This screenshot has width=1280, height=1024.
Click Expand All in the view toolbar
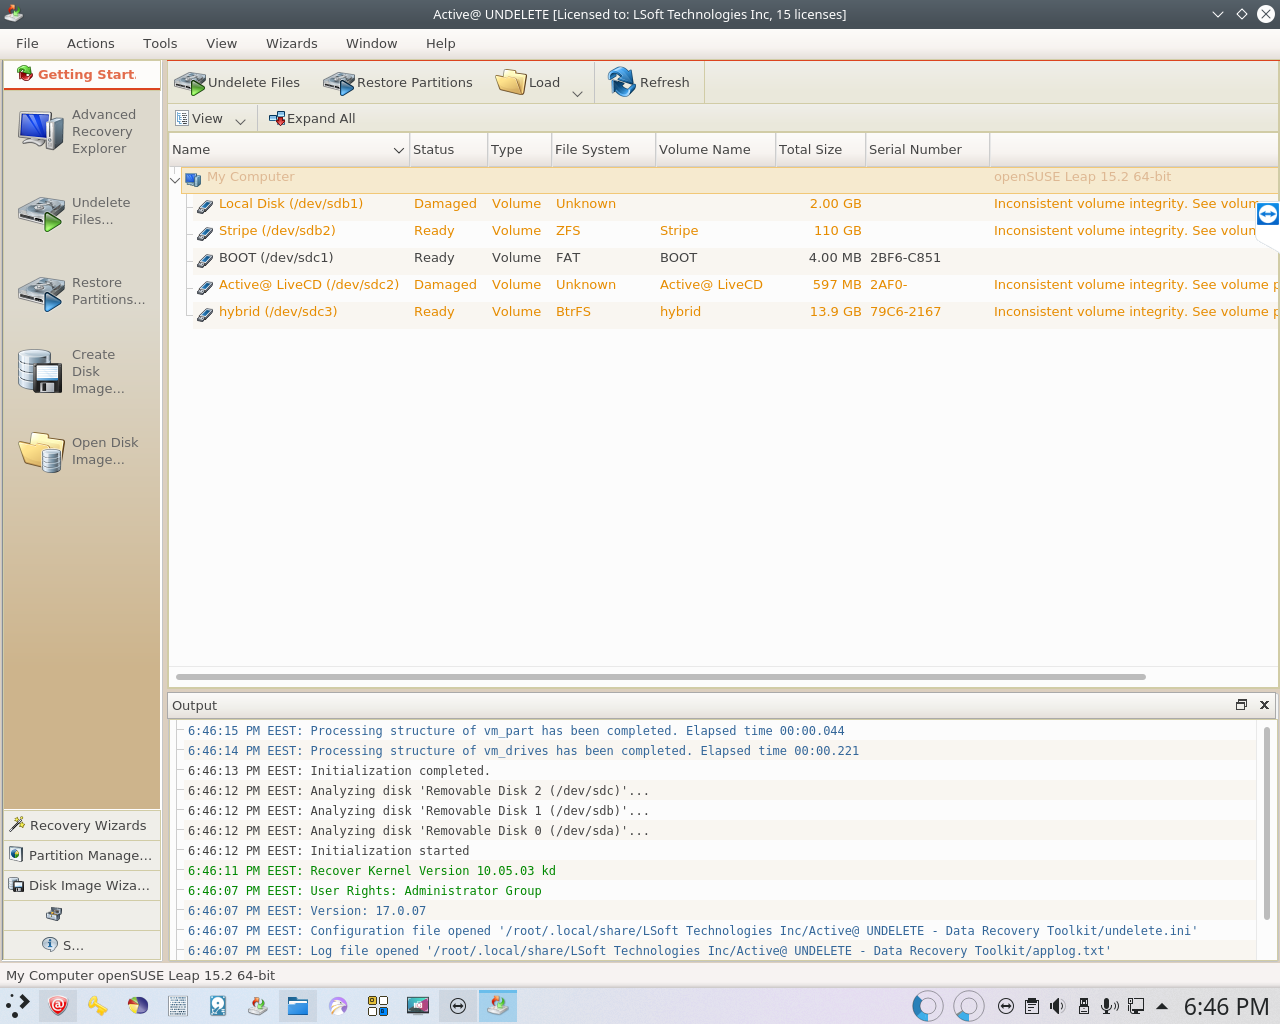pos(312,118)
